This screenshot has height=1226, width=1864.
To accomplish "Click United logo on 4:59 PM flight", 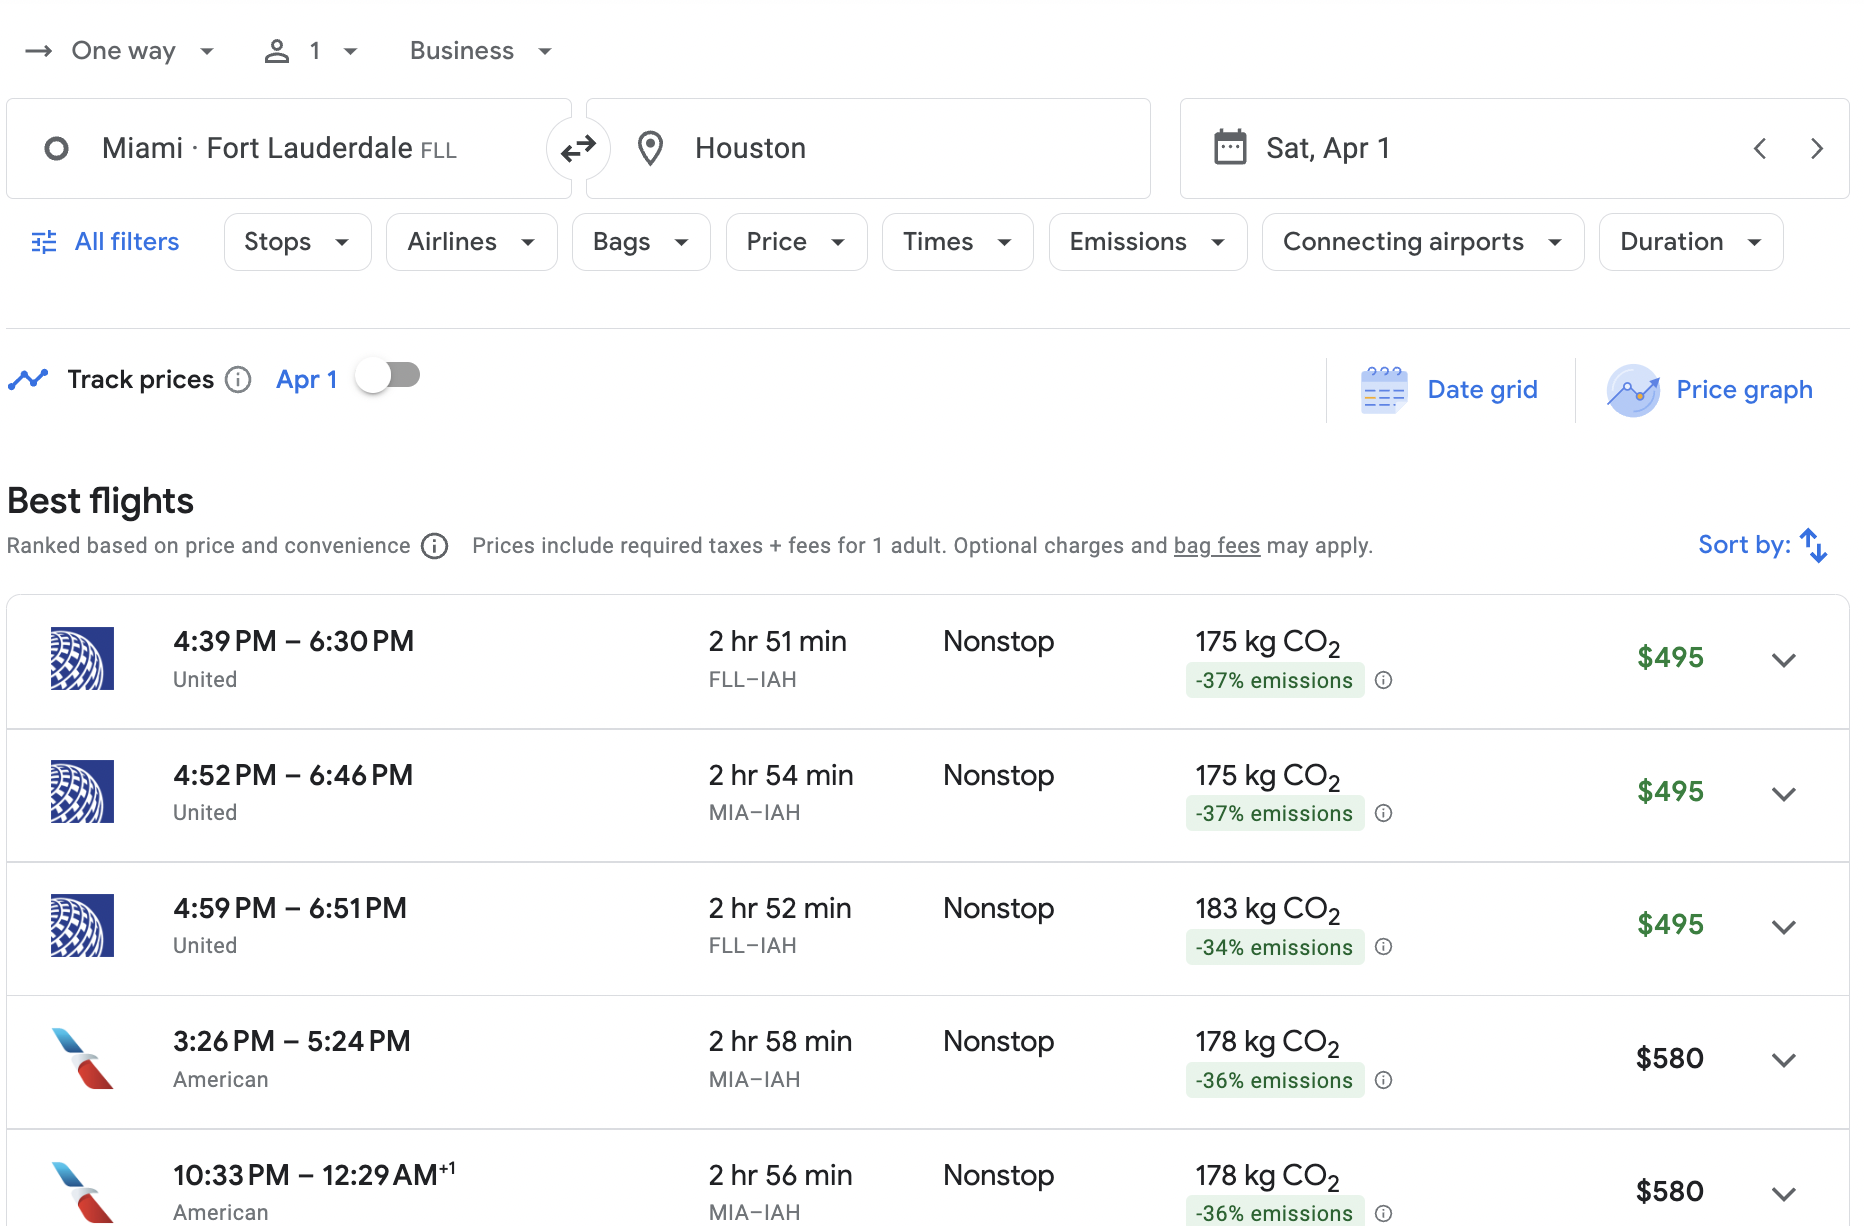I will [82, 925].
